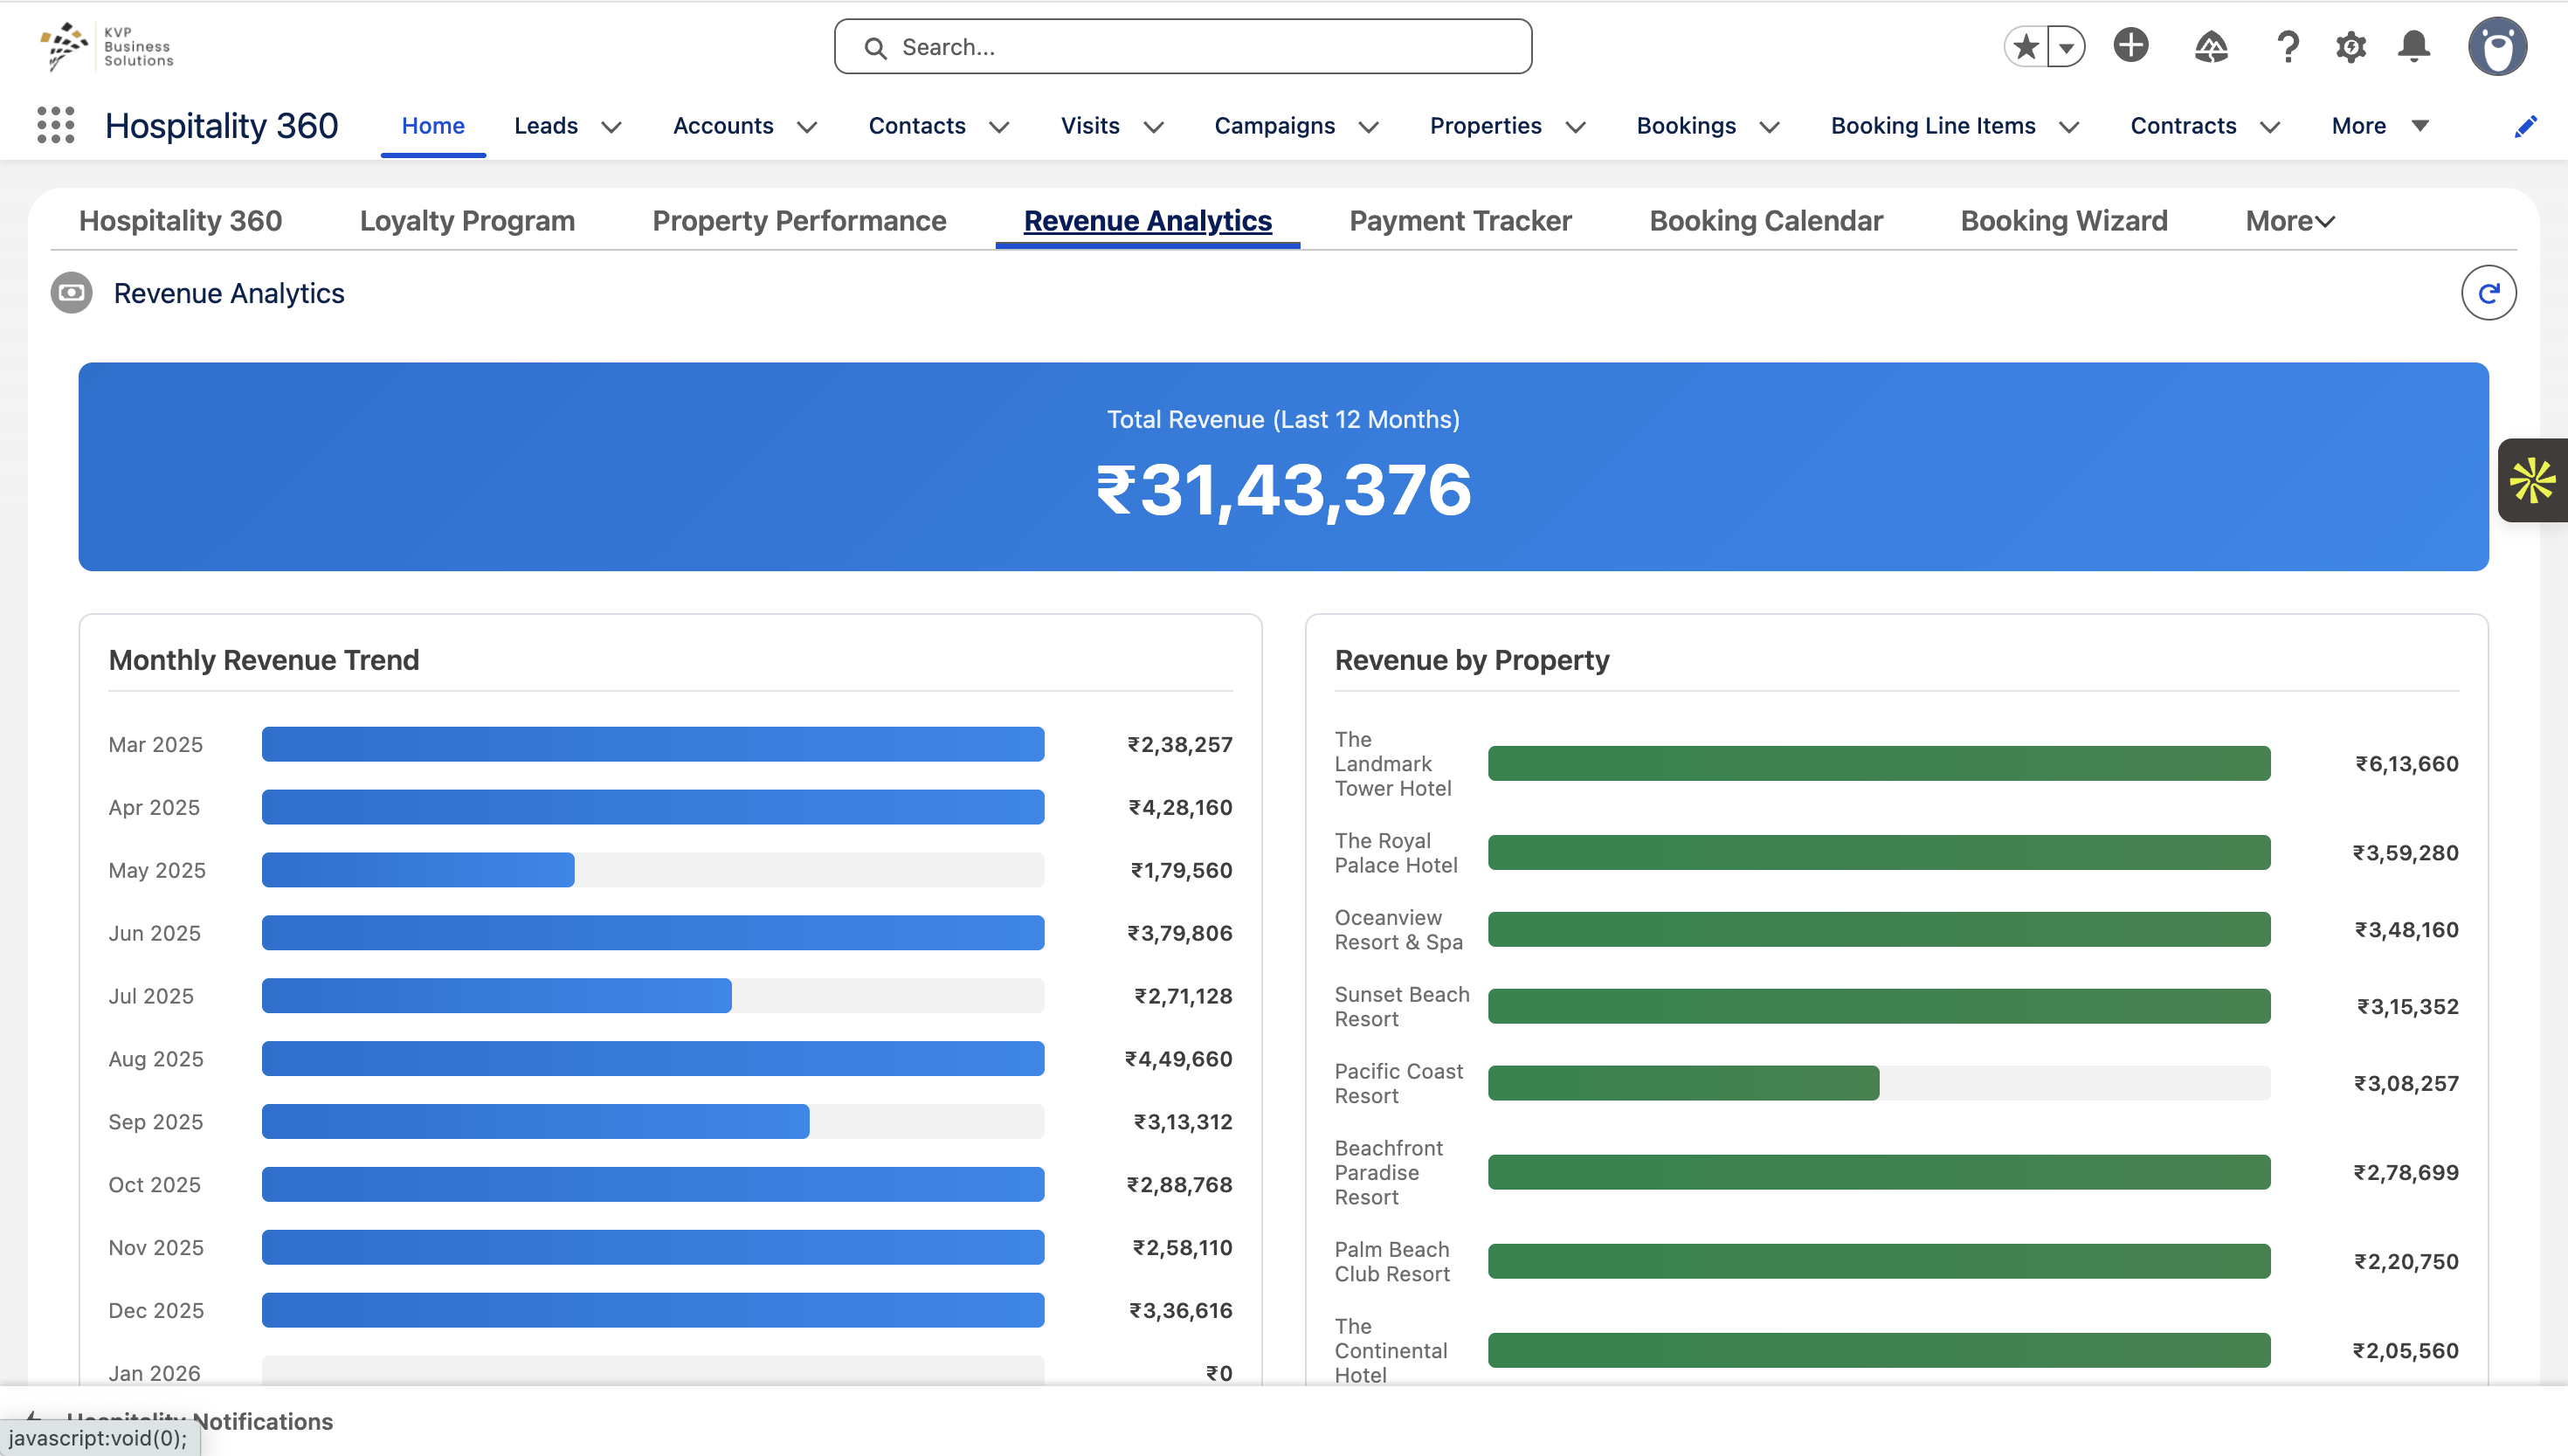Click the edit navigation pencil icon
The height and width of the screenshot is (1456, 2568).
coord(2525,126)
